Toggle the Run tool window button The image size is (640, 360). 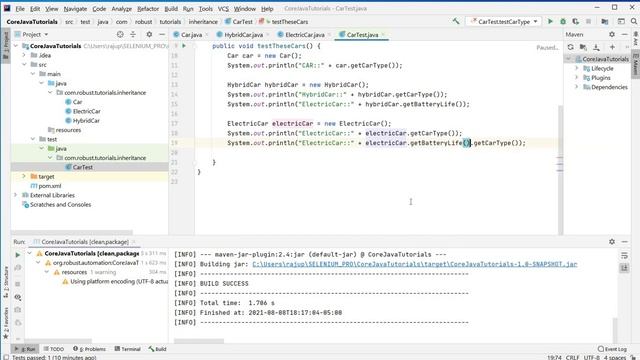coord(25,349)
